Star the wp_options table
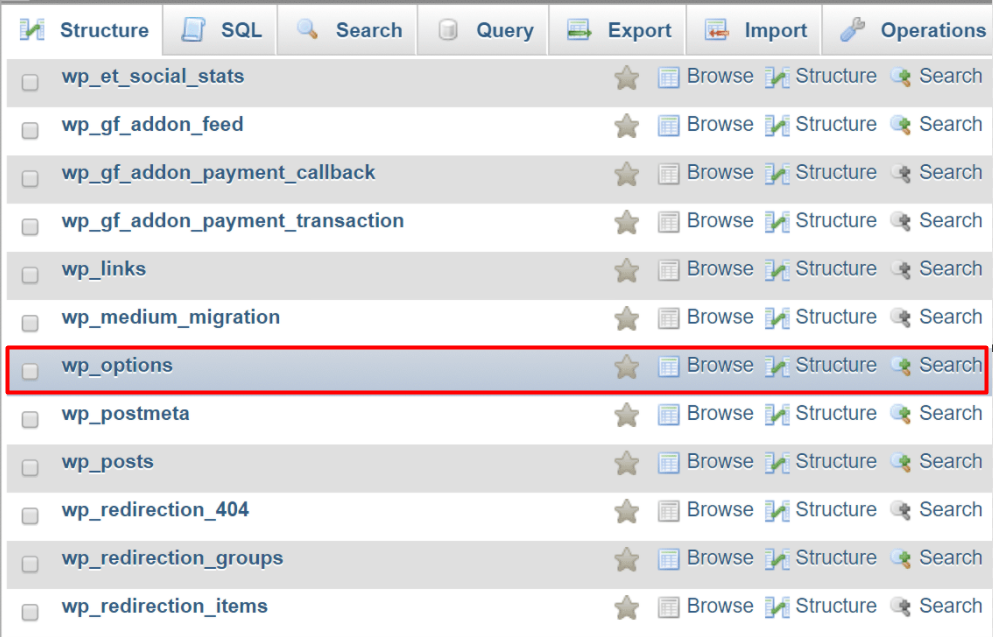The width and height of the screenshot is (993, 637). coord(626,367)
